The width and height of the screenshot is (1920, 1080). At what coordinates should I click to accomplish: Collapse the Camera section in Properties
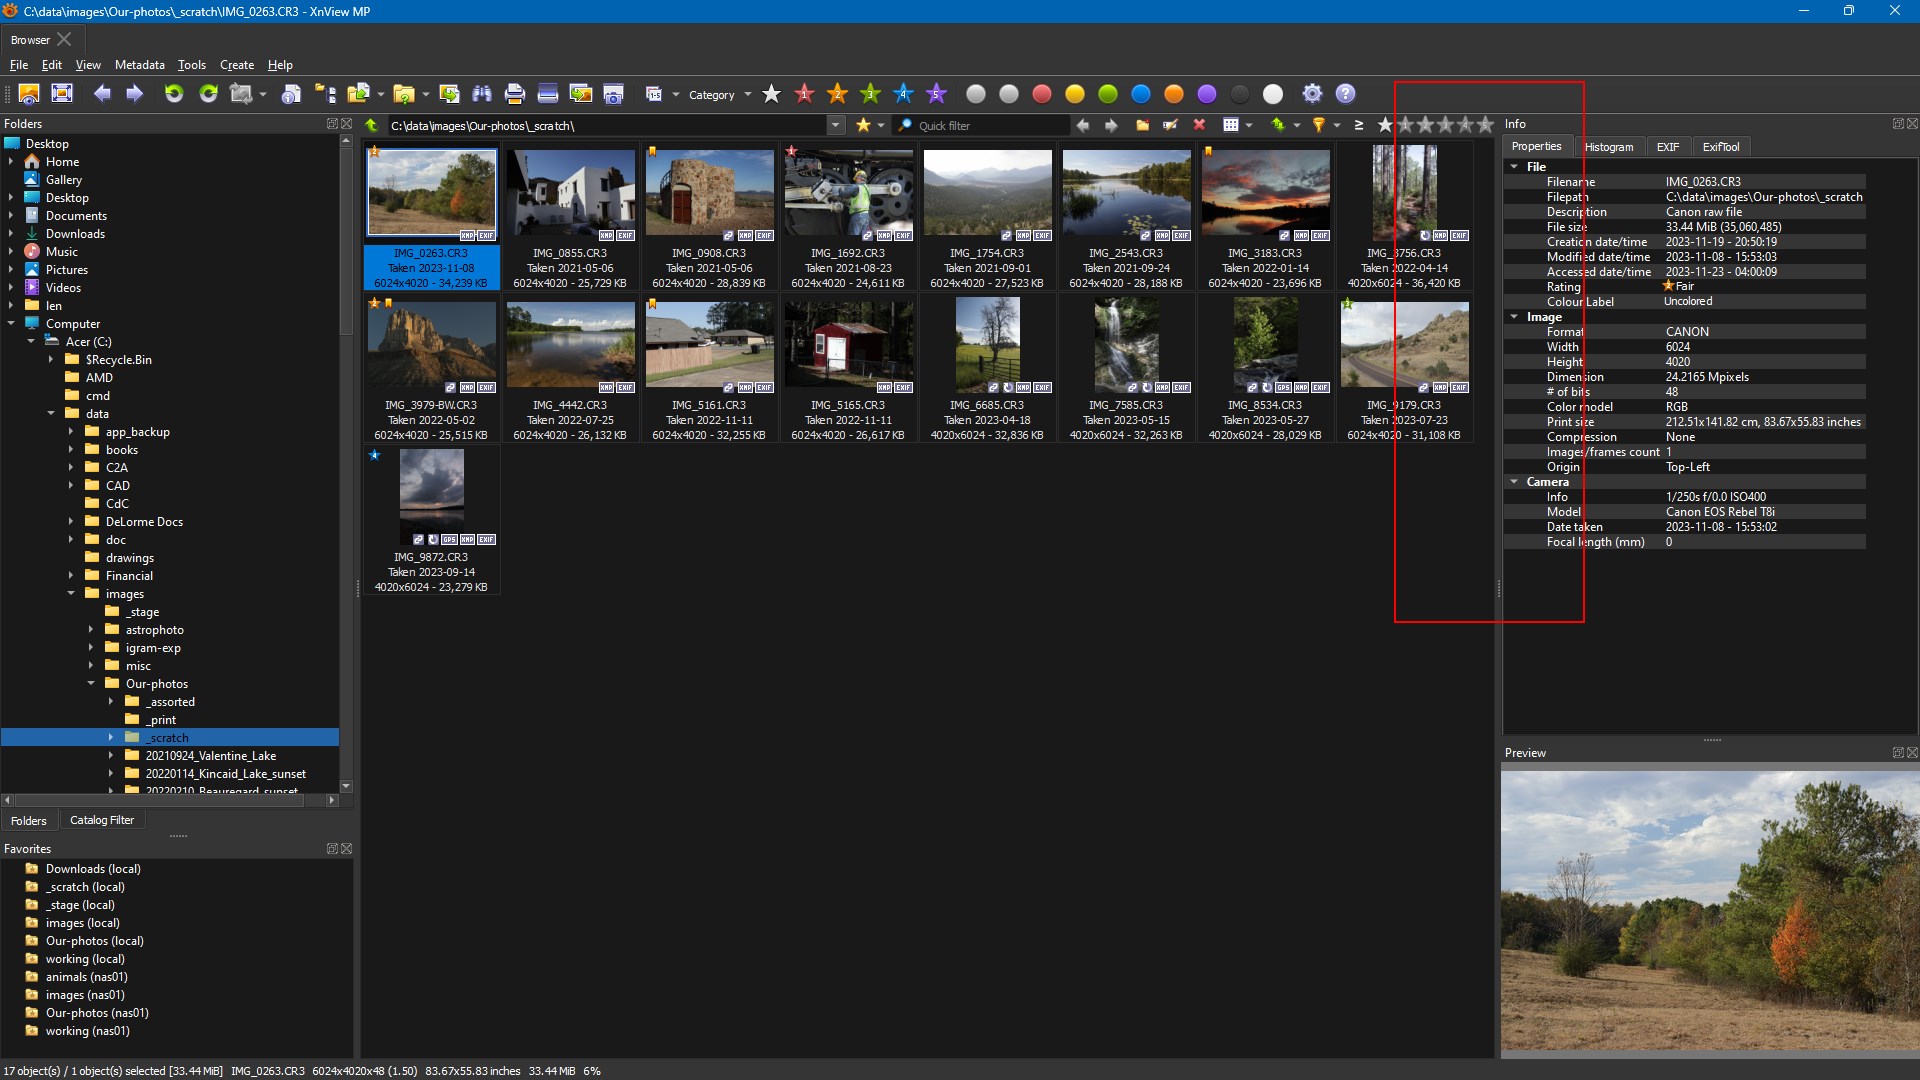[x=1515, y=482]
